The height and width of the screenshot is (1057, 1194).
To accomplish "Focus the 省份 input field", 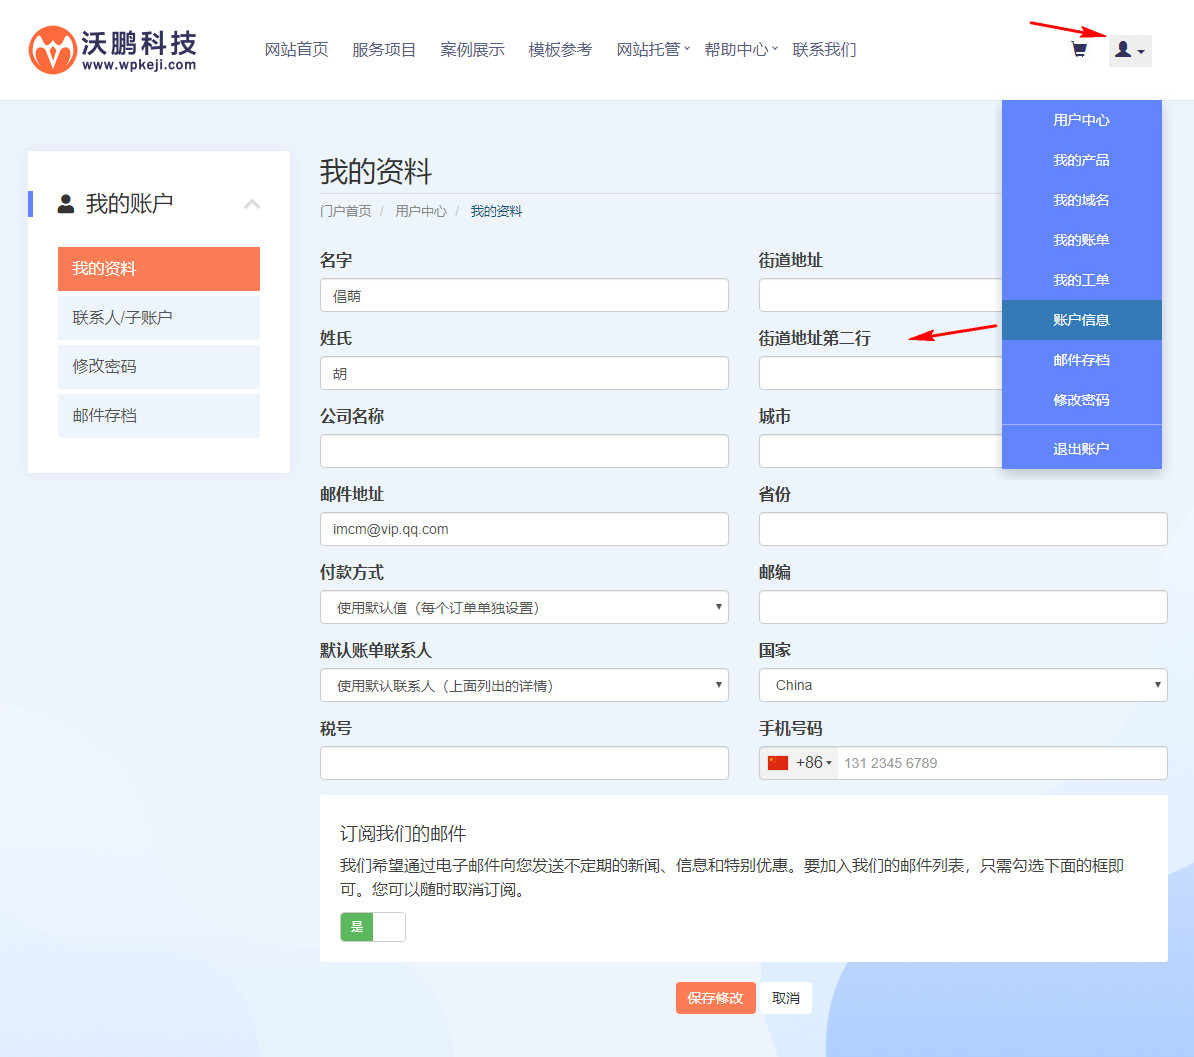I will 963,529.
